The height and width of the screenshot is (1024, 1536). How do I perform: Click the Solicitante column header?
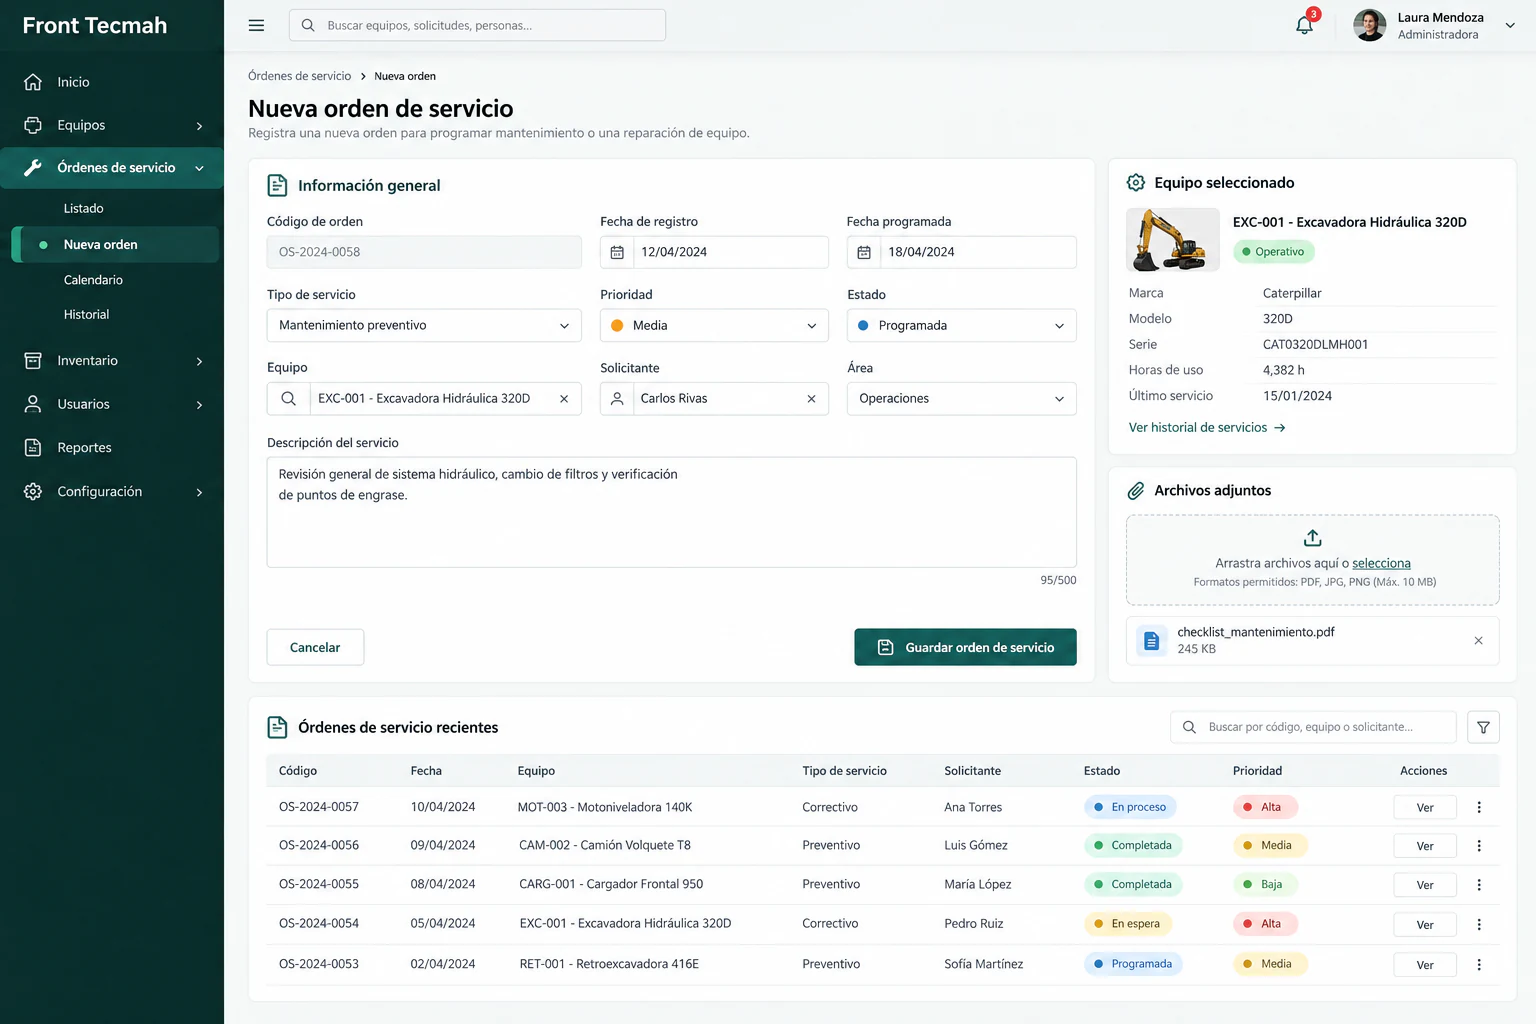coord(972,771)
